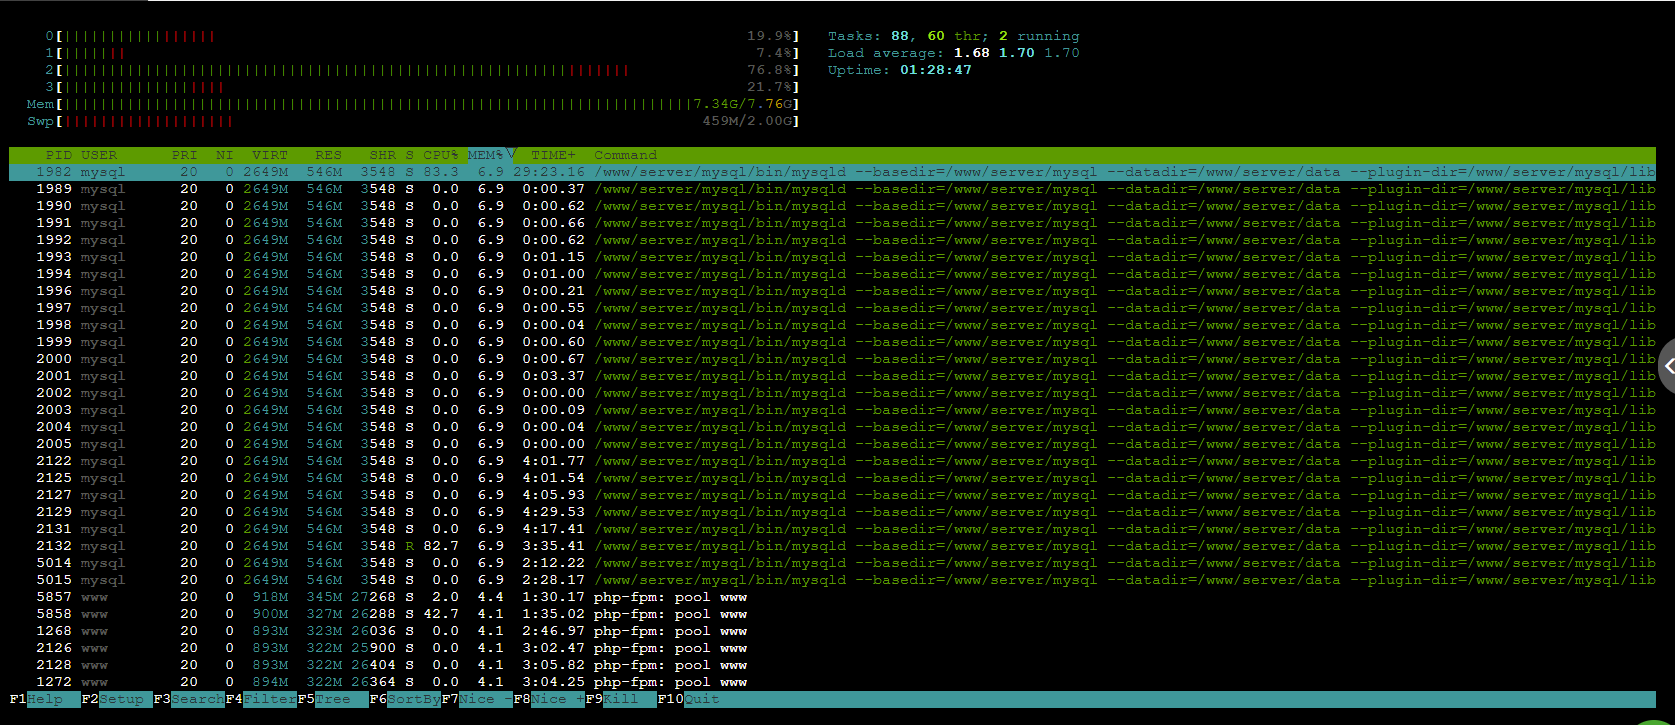Select the highlighted process row PID 1982
This screenshot has width=1675, height=725.
pyautogui.click(x=832, y=172)
